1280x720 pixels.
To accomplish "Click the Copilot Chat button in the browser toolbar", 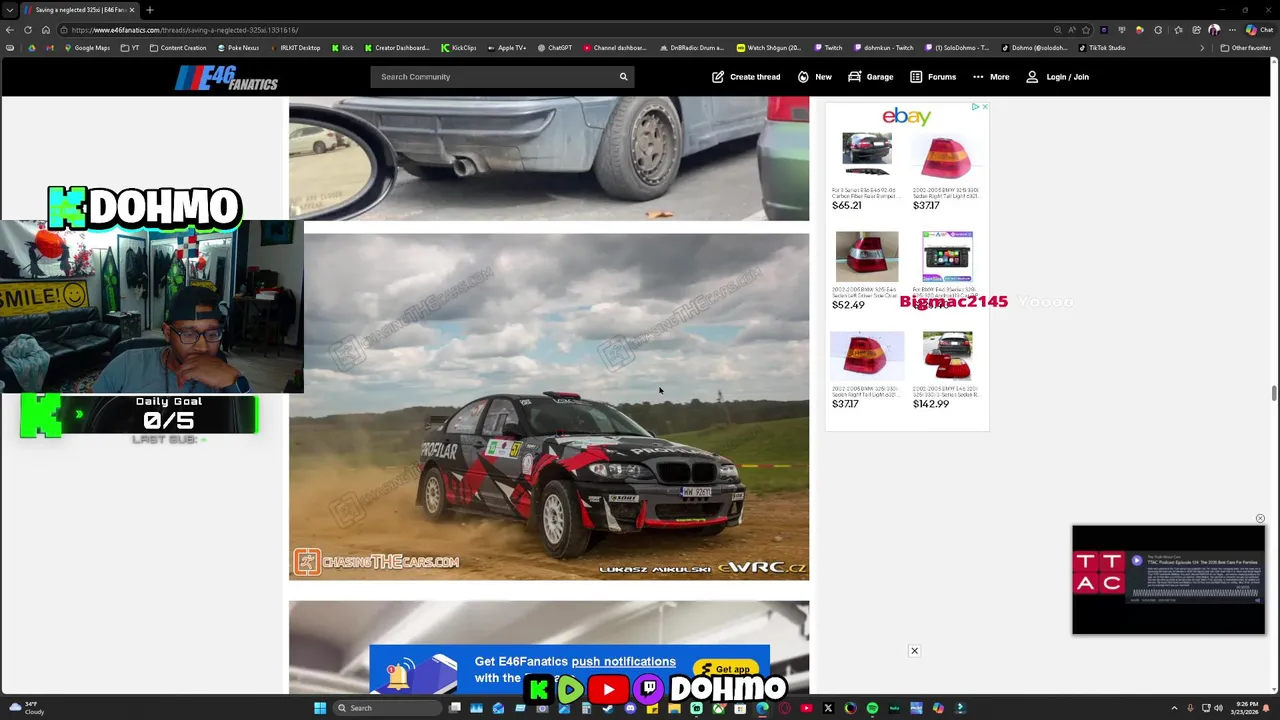I will [x=1259, y=30].
